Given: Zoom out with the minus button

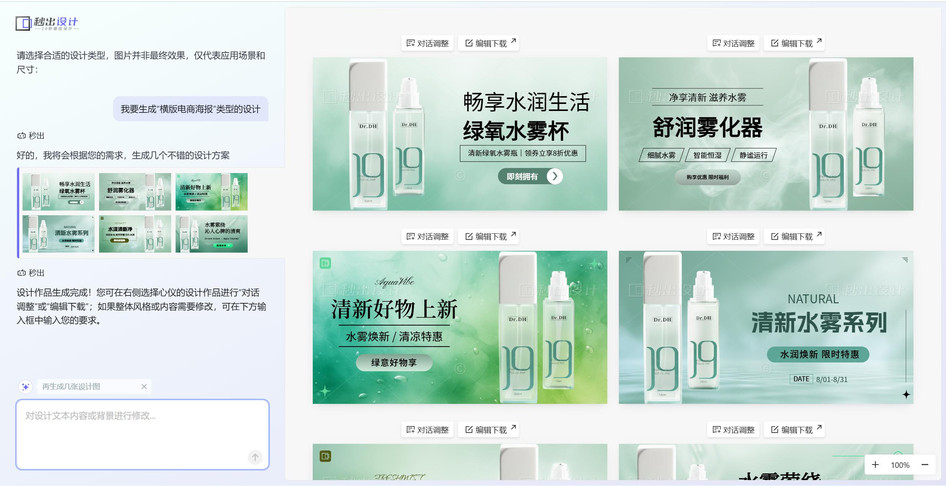Looking at the screenshot, I should pyautogui.click(x=924, y=464).
